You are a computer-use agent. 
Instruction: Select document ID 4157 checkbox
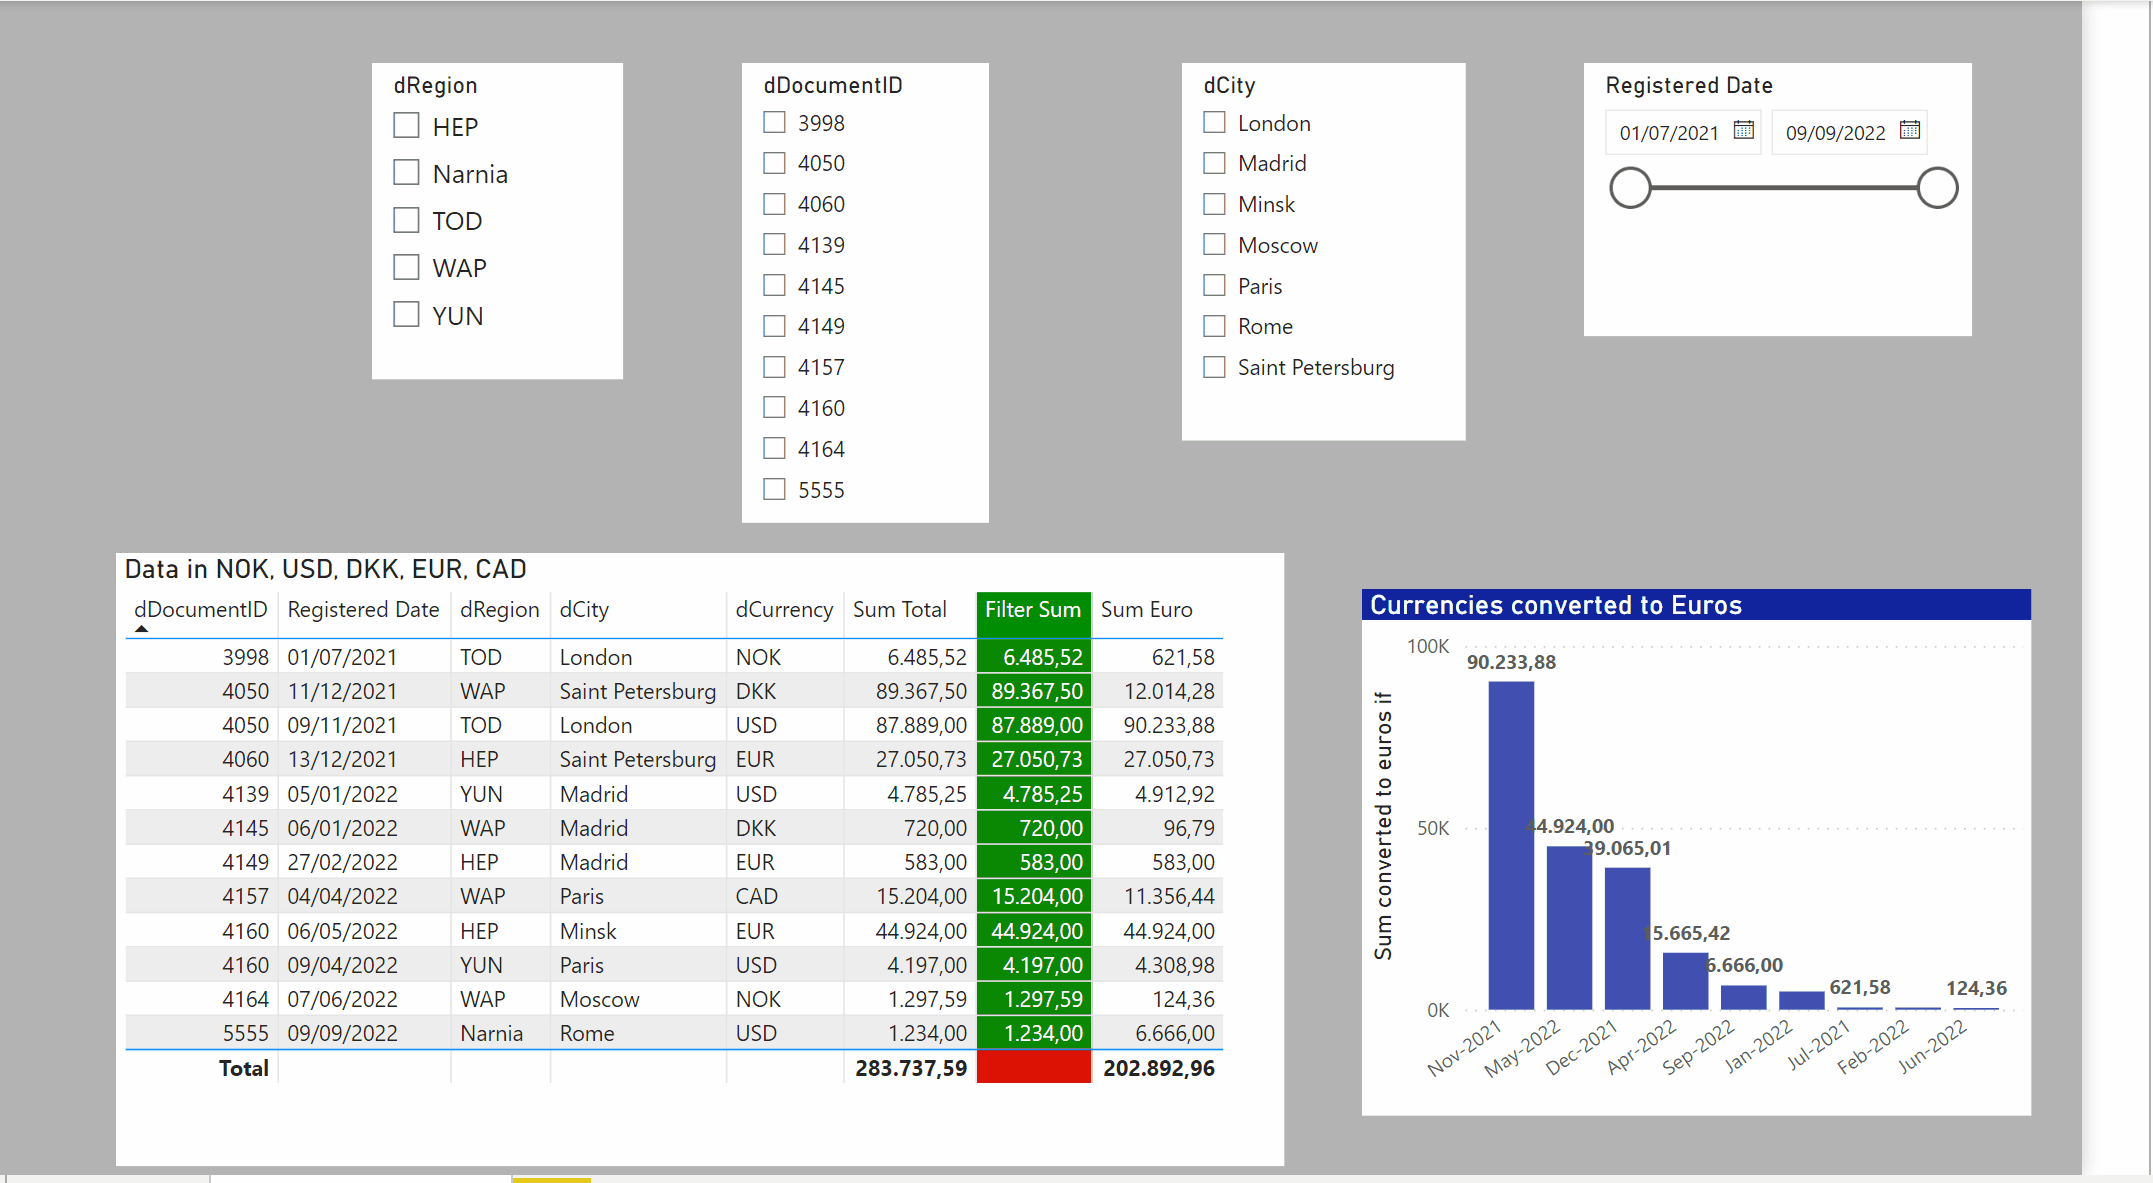[774, 367]
